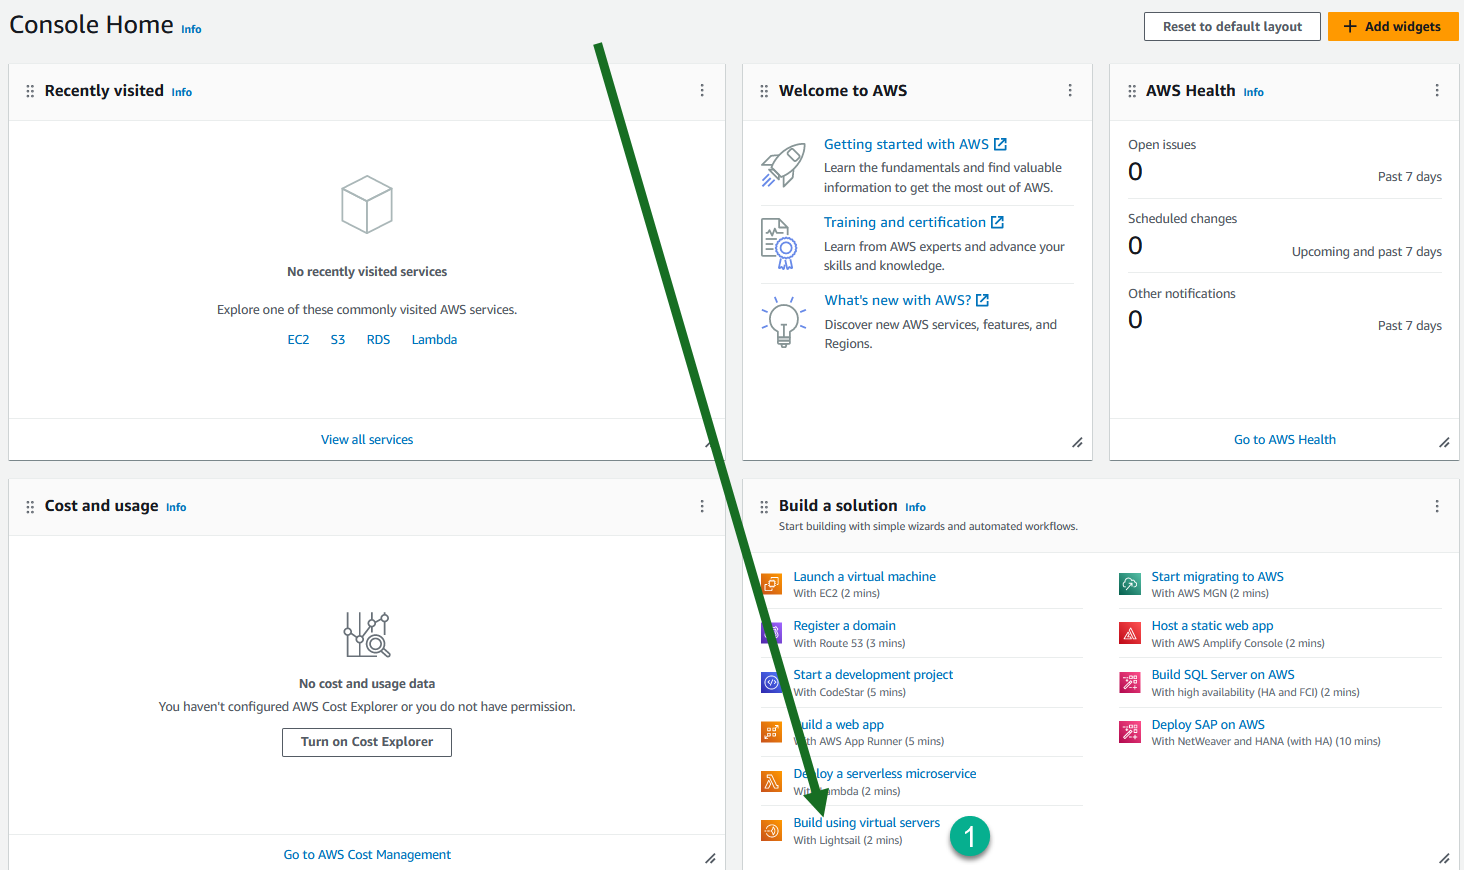
Task: Open the RDS service link
Action: tap(378, 340)
